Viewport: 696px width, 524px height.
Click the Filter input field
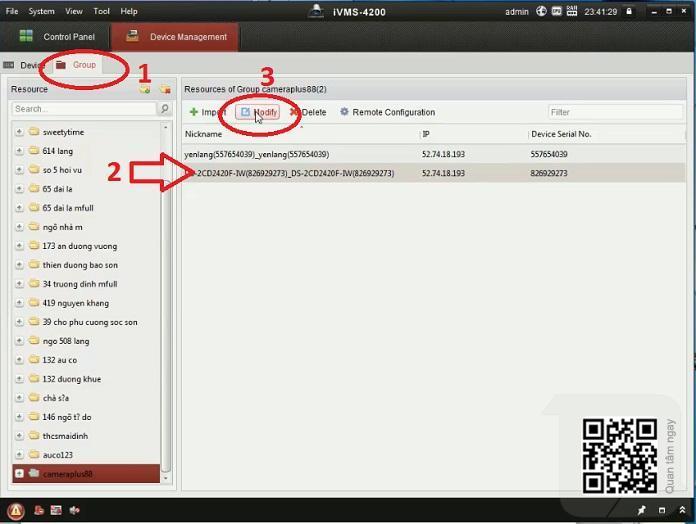click(x=614, y=112)
